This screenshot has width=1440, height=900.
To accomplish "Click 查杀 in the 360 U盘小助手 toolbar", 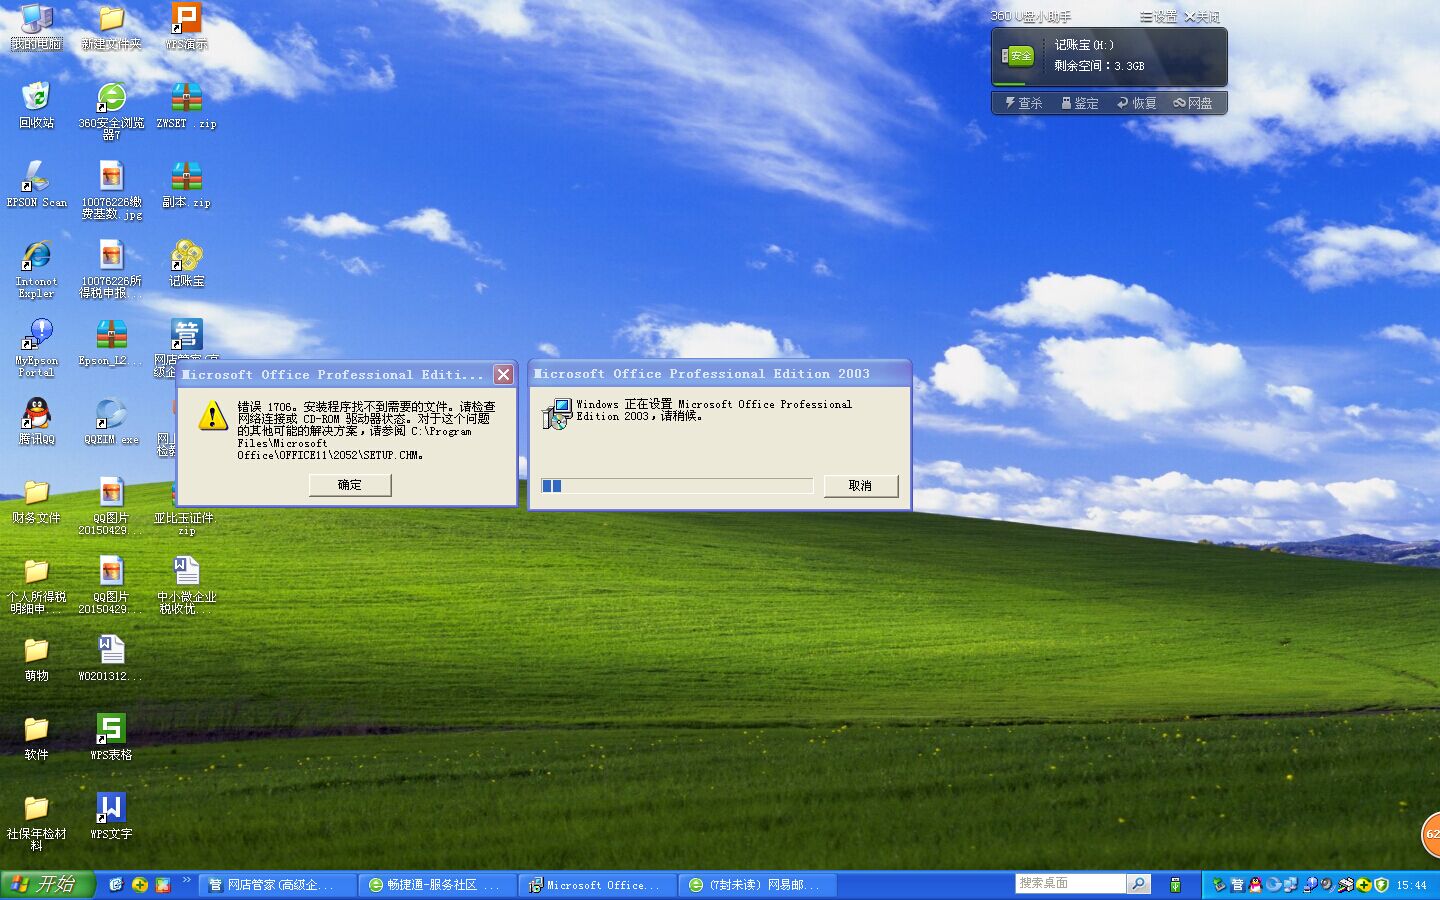I will (x=1023, y=103).
